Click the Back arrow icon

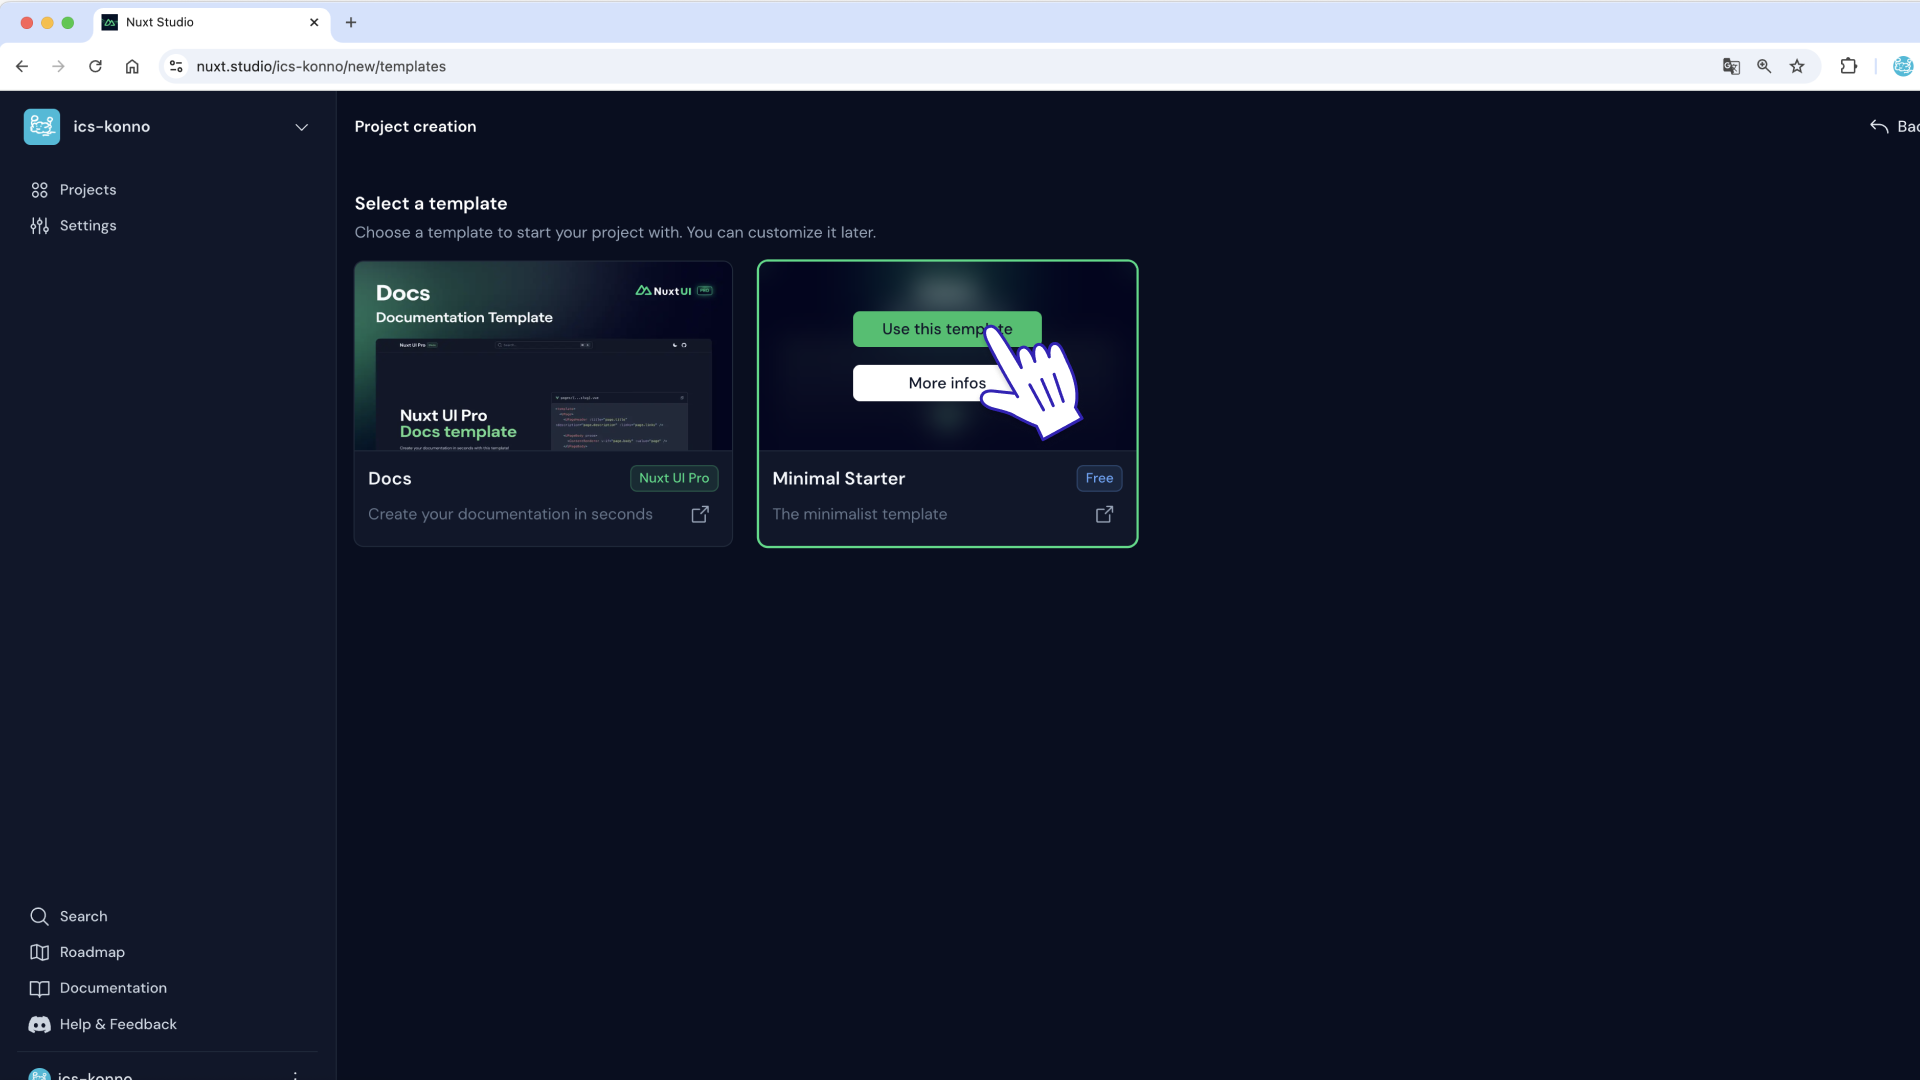(x=1879, y=127)
